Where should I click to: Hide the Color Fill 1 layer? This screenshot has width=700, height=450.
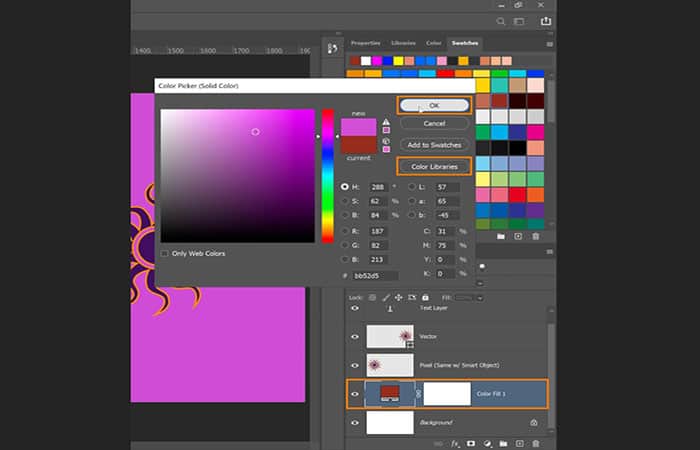coord(354,394)
